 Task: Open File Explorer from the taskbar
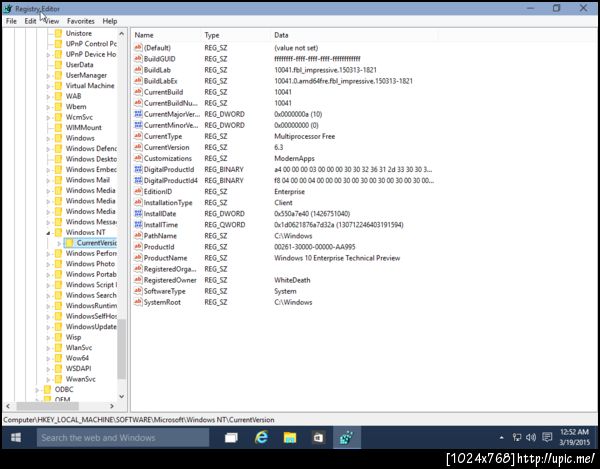pos(290,437)
